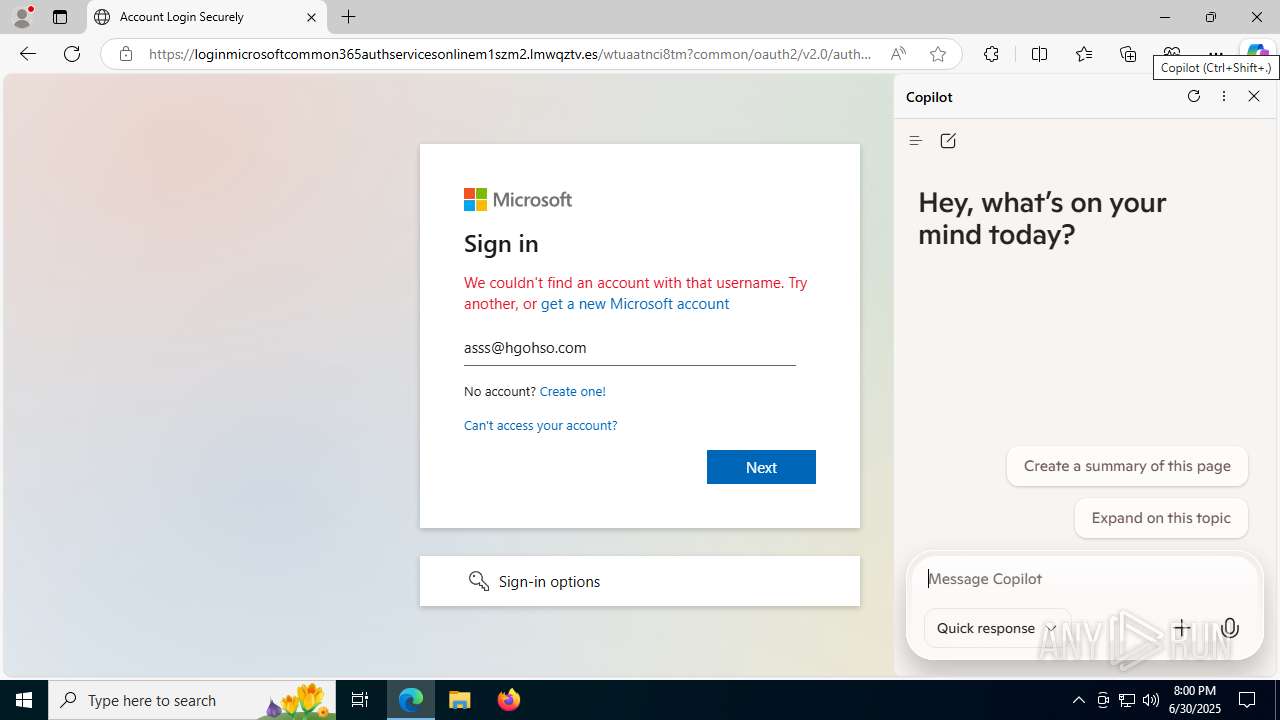Open the Extensions icon

991,54
